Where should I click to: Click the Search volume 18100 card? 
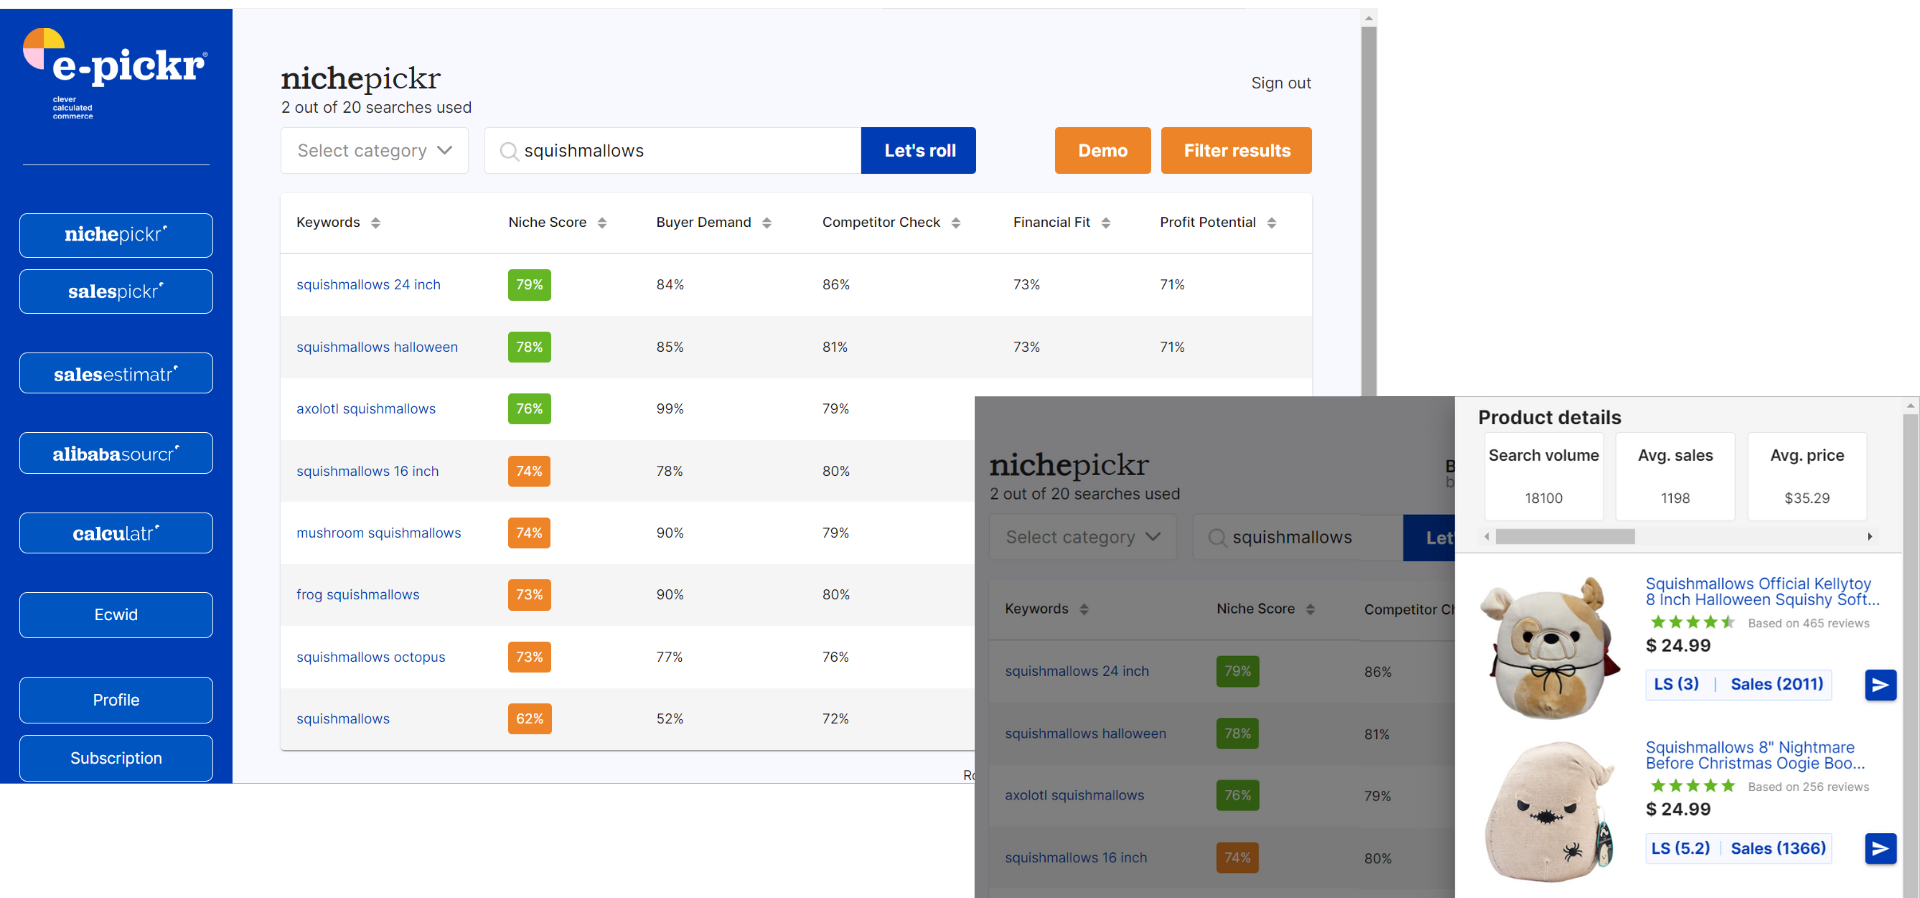pos(1544,476)
